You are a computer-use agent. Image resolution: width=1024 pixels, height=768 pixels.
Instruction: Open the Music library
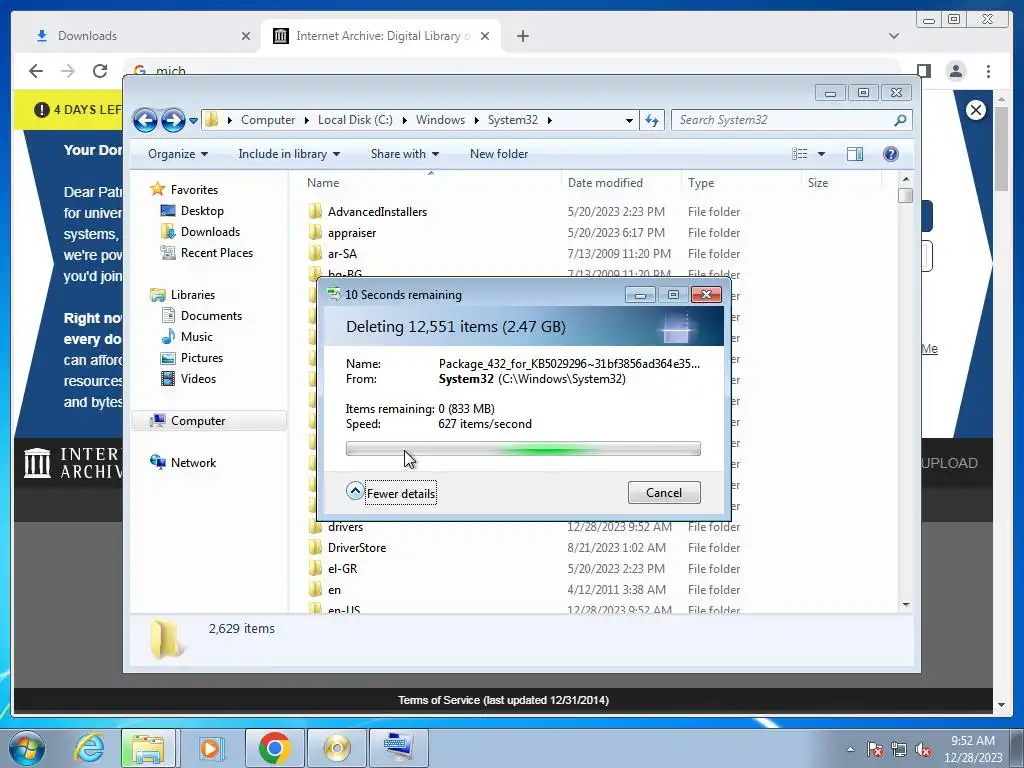click(196, 337)
